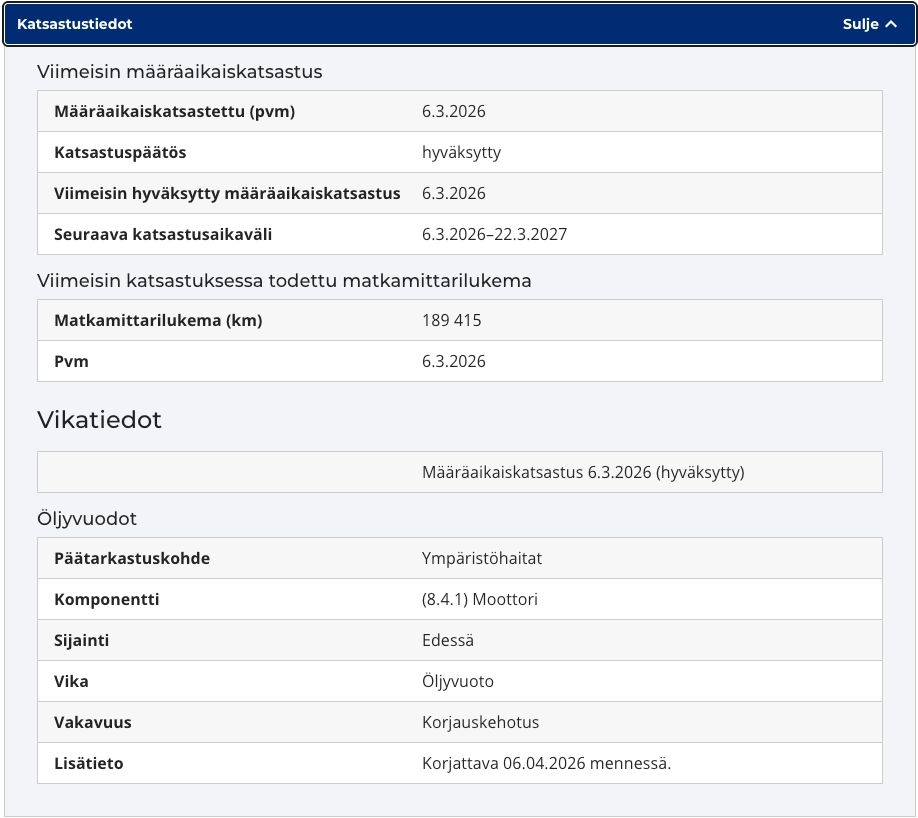The width and height of the screenshot is (918, 818).
Task: Select the Määräaikaiskatsastus 6.3.2026 (hyväksytty) row
Action: tap(460, 472)
